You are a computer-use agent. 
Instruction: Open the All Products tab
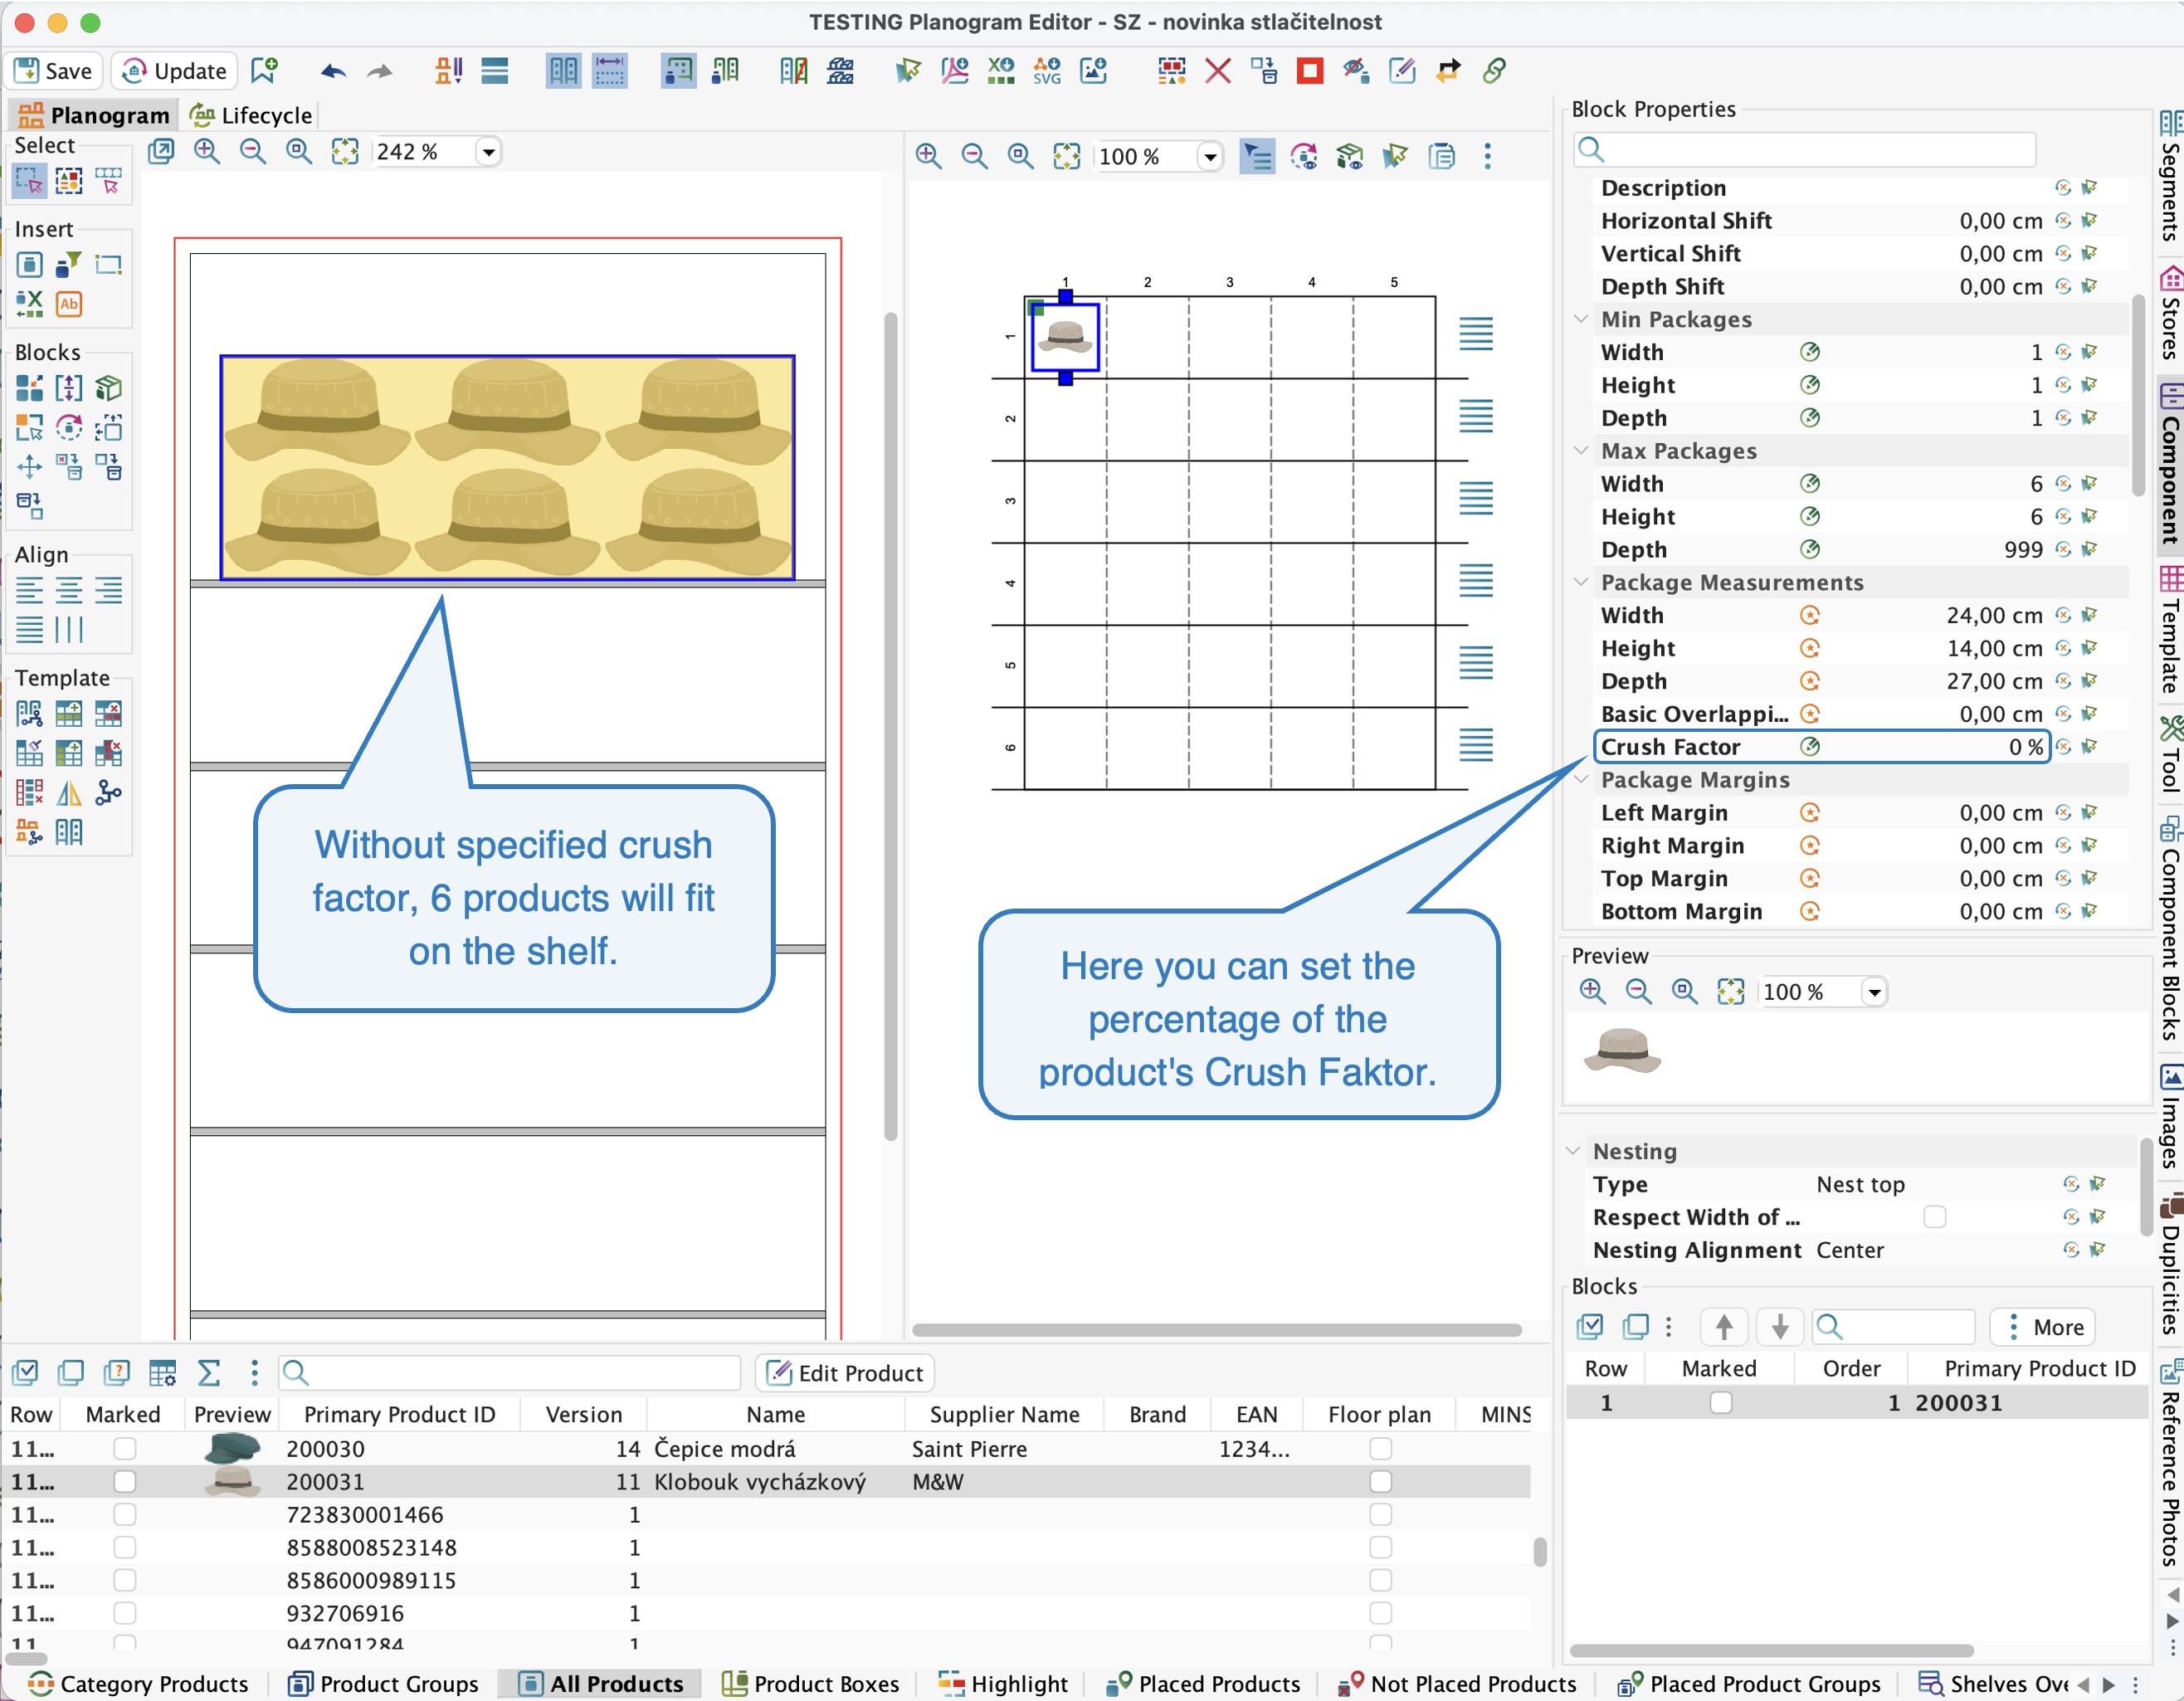click(600, 1685)
